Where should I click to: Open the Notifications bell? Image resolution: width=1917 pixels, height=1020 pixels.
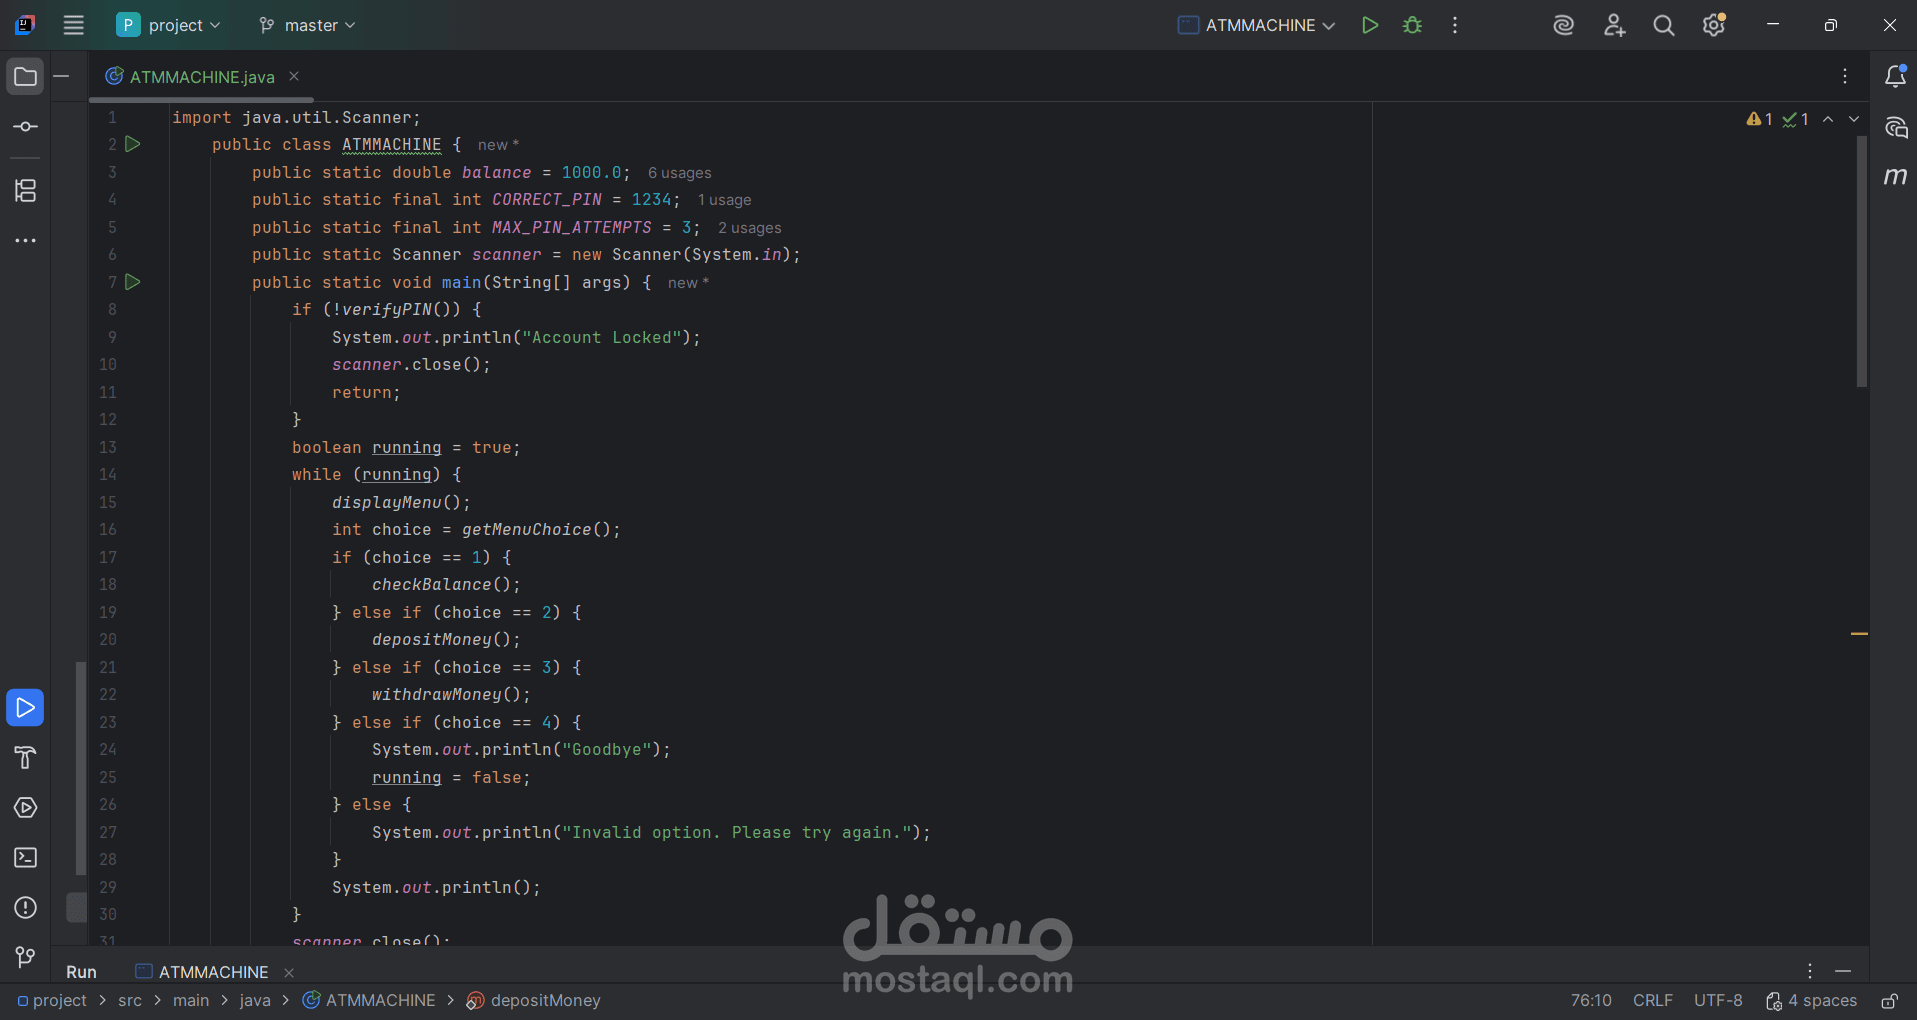(1895, 77)
